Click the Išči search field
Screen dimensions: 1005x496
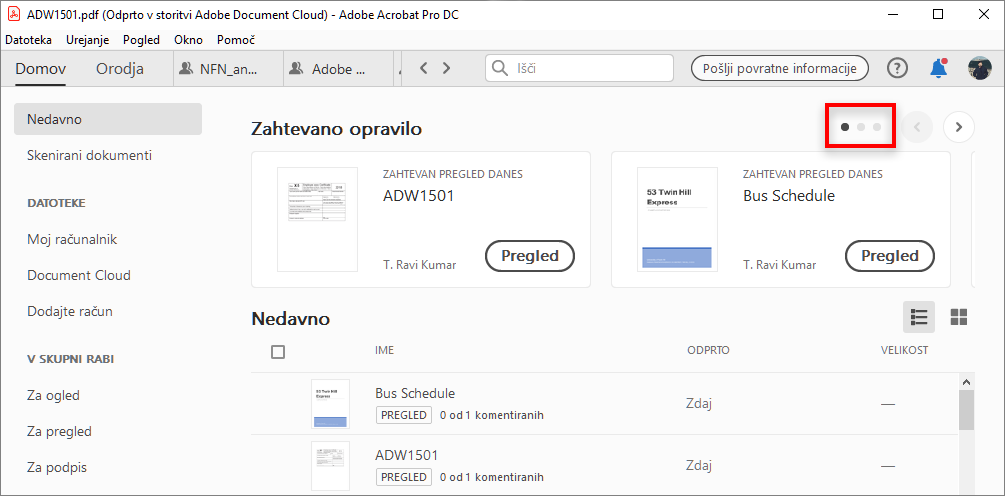(590, 68)
